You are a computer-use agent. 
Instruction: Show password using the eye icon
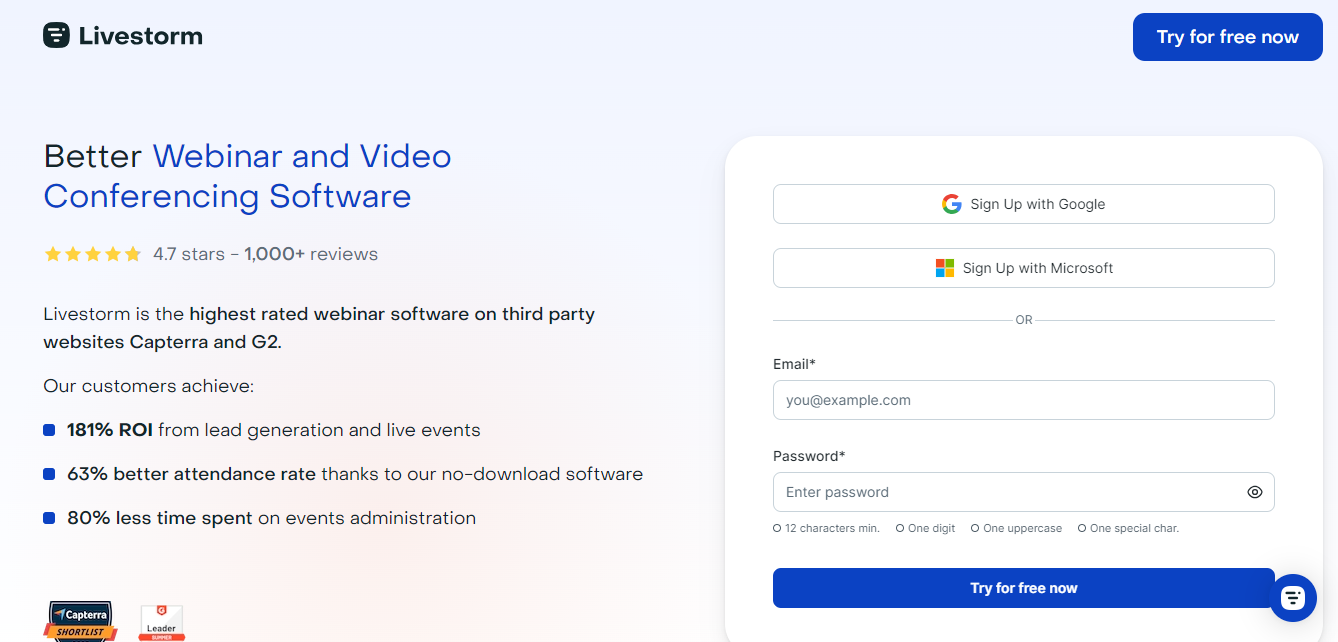tap(1254, 492)
